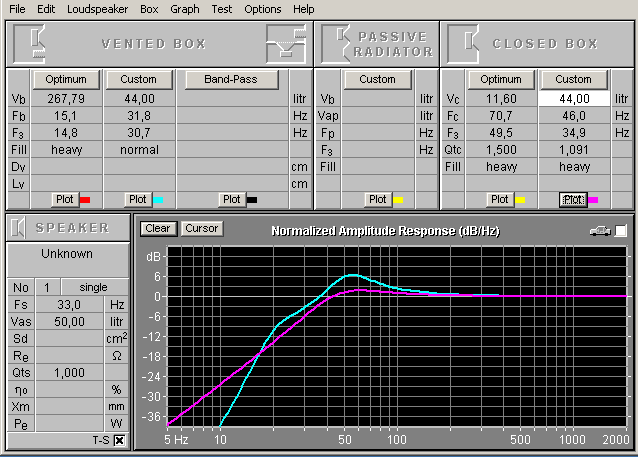Click the vented custom Lv field
The image size is (638, 457).
(x=140, y=184)
